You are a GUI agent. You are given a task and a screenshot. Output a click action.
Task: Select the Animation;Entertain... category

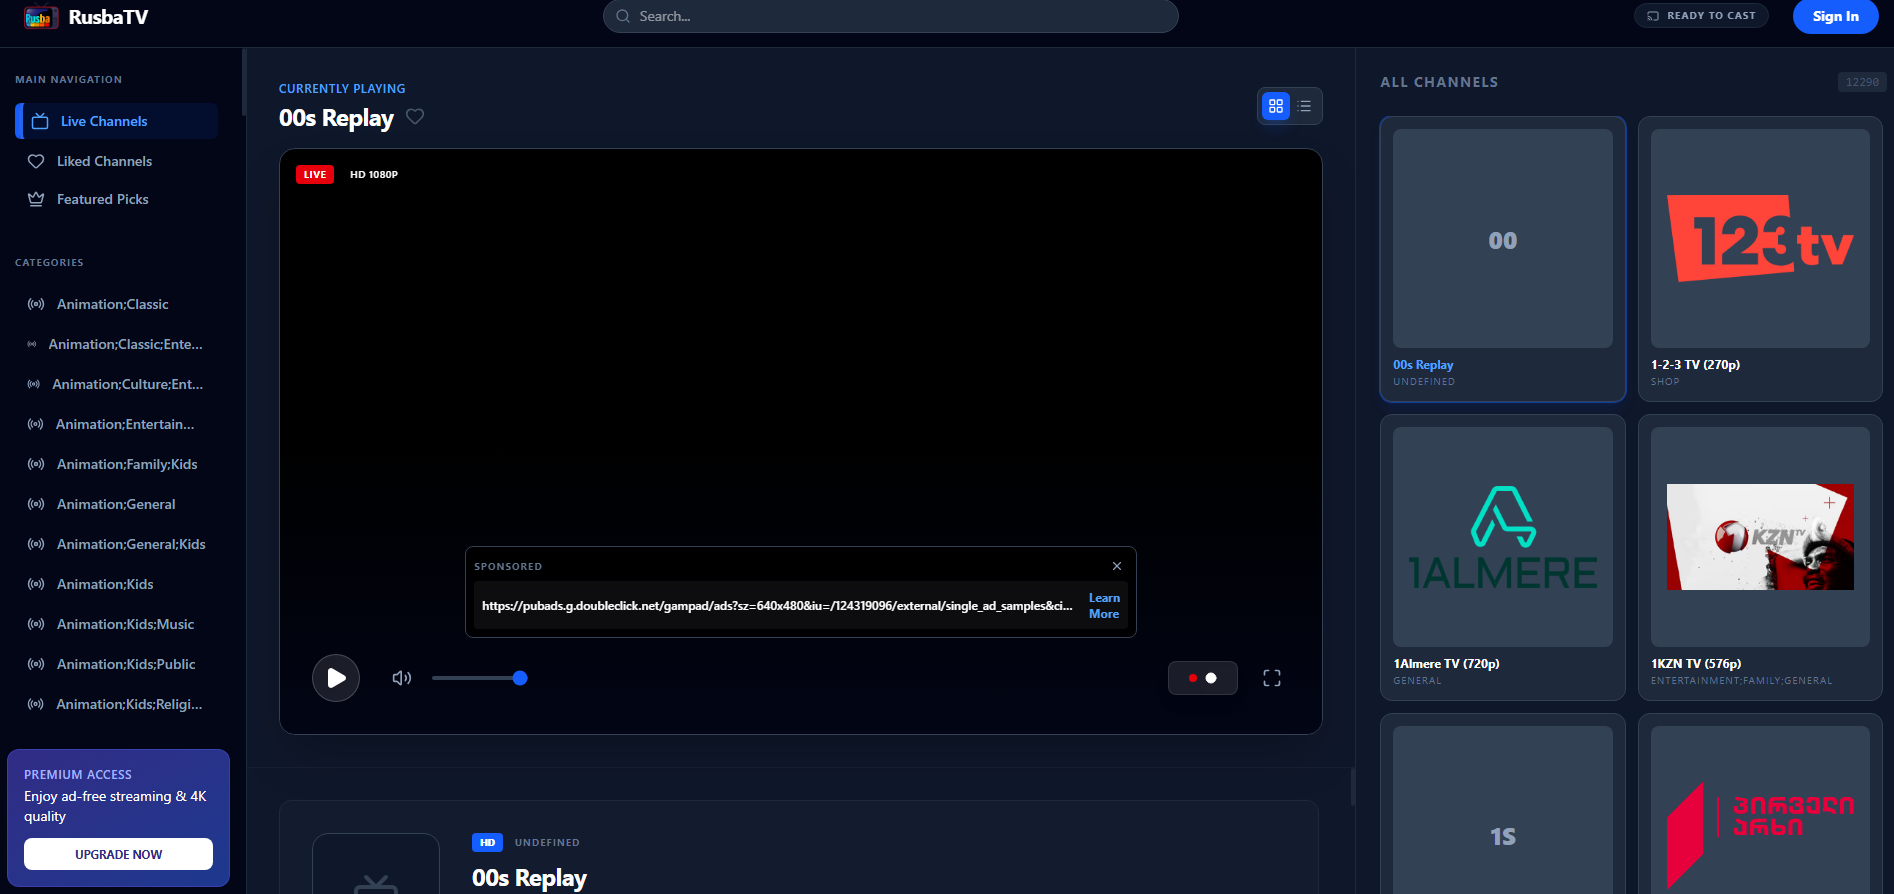click(x=117, y=424)
